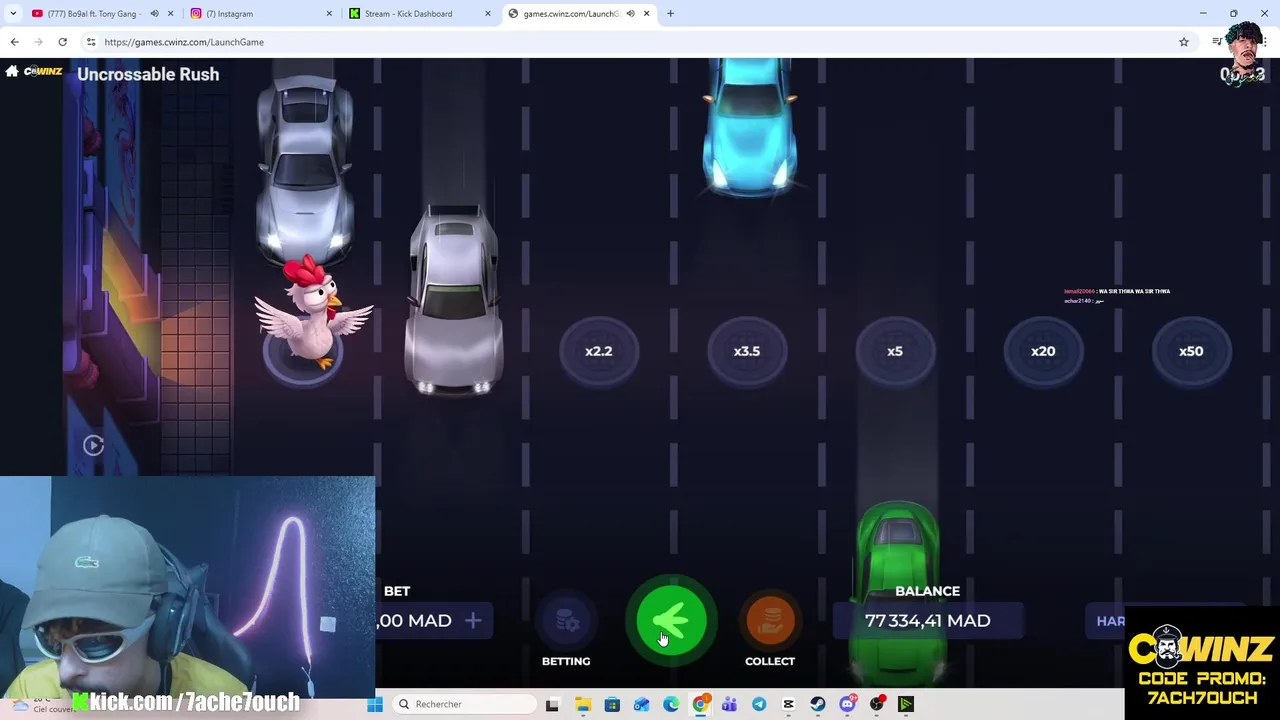Close the Kick Dashboard tab
The width and height of the screenshot is (1280, 720).
tap(488, 13)
